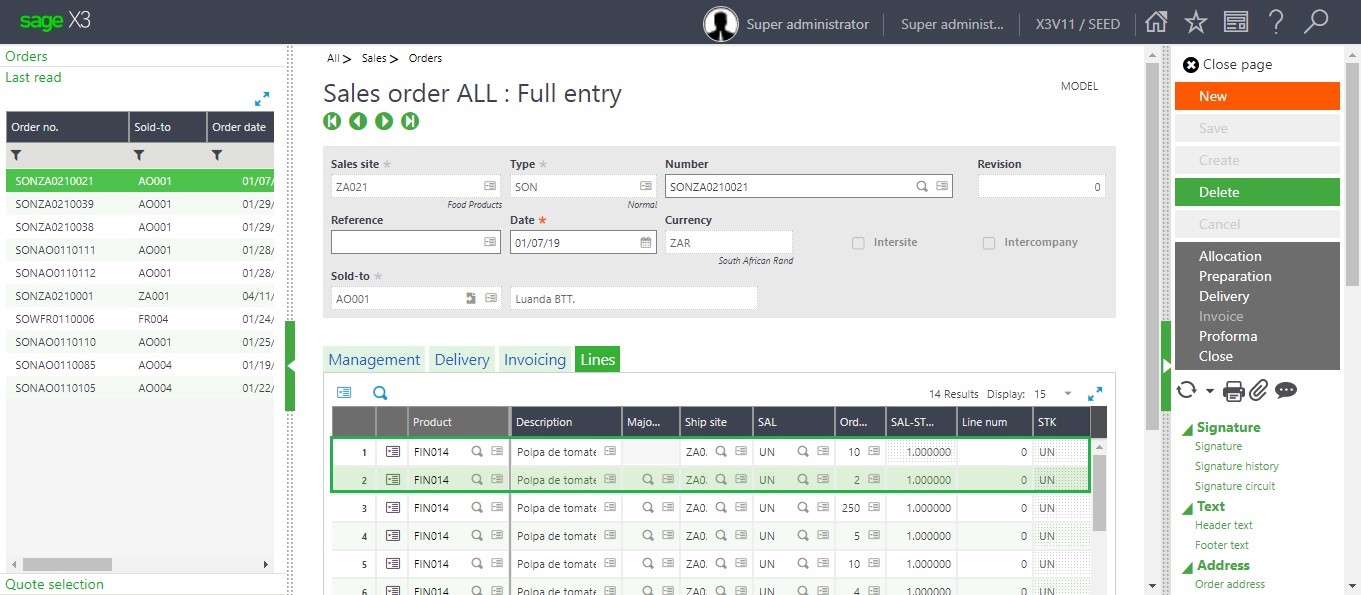Go to the first record arrow
1361x595 pixels.
tap(332, 121)
